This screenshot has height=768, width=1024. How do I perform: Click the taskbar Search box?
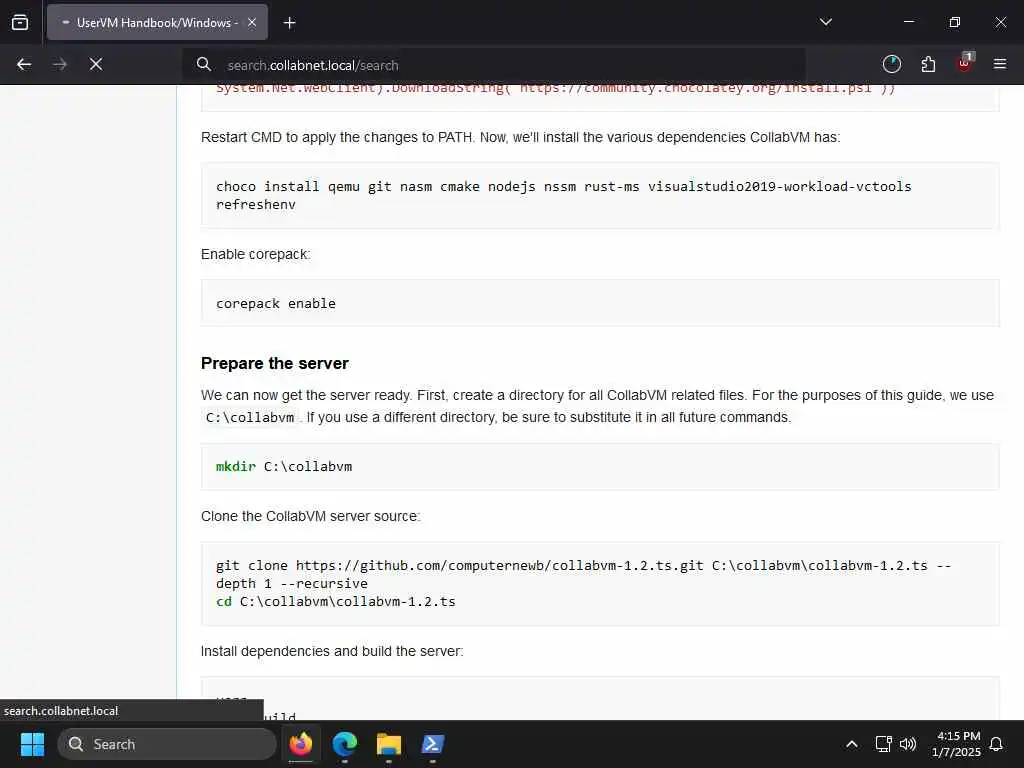click(167, 744)
